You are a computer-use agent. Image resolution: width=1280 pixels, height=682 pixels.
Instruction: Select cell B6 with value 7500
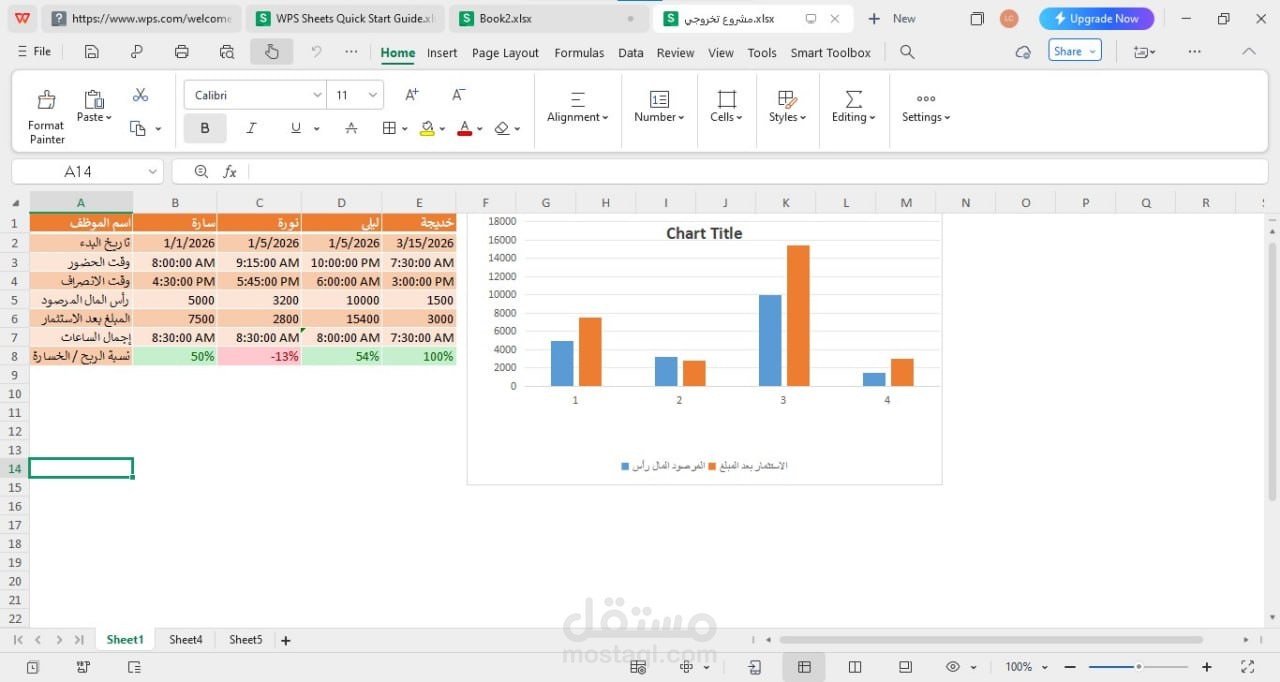[175, 319]
